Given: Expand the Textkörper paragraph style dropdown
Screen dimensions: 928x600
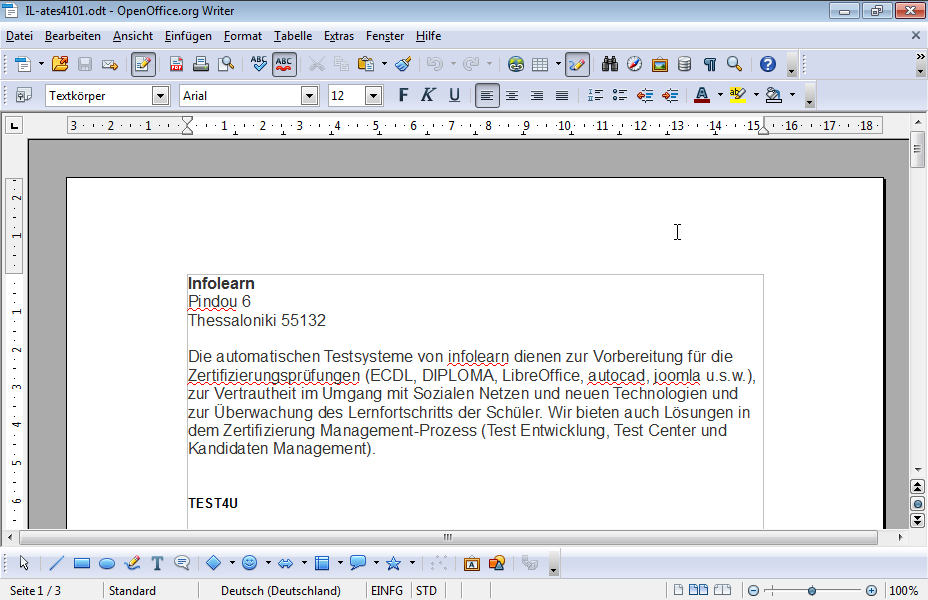Looking at the screenshot, I should [160, 96].
